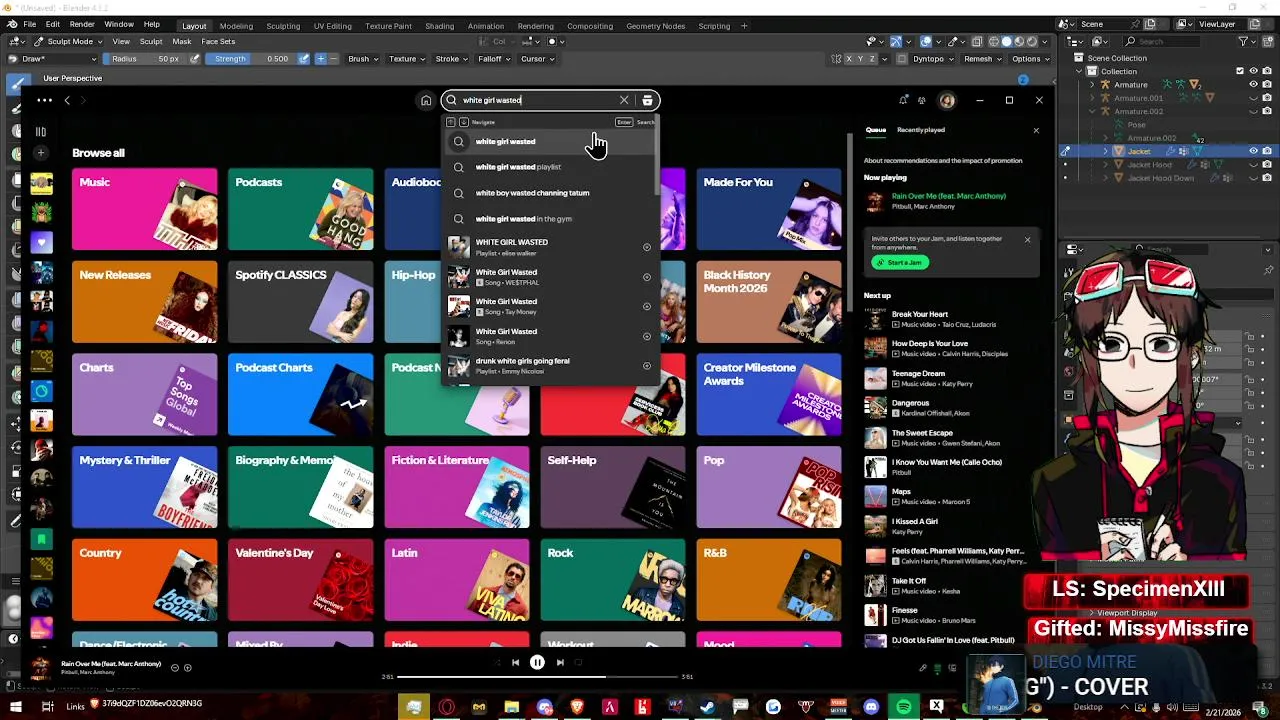Pause the Spotify playback
Screen dimensions: 1280x720
(537, 662)
